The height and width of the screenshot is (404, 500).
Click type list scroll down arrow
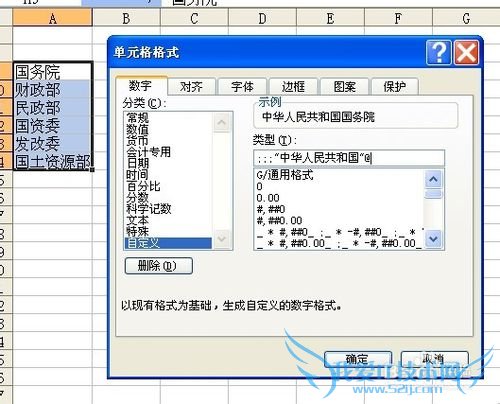[x=433, y=239]
